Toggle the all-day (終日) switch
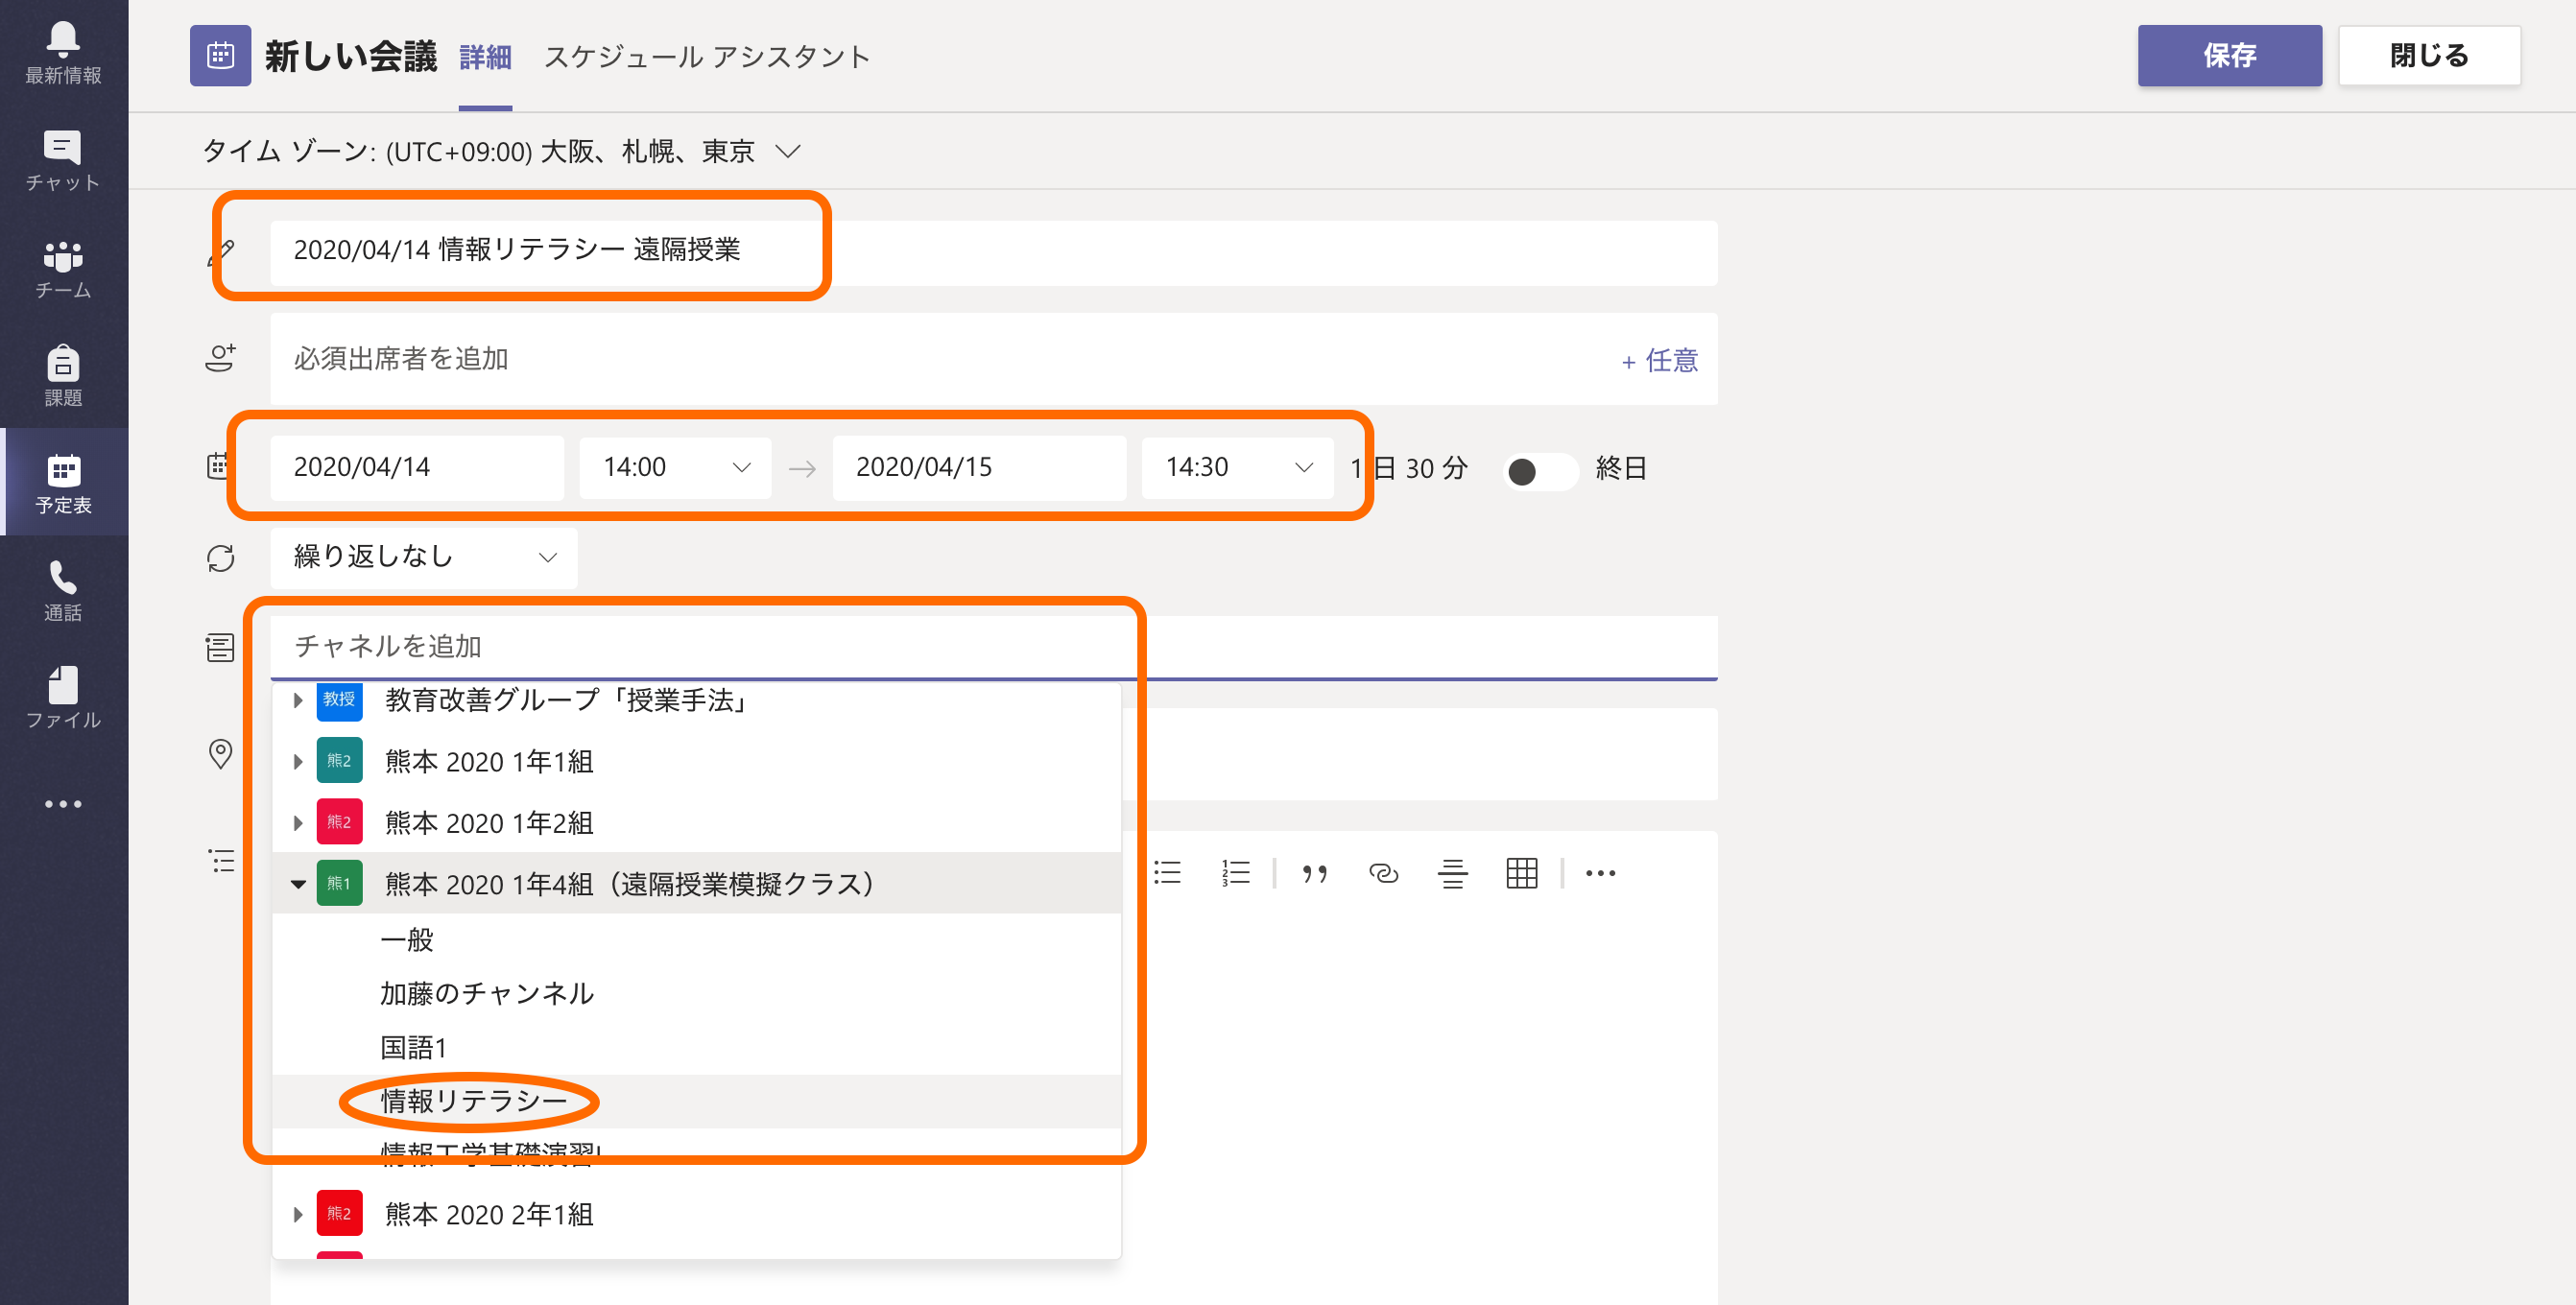The image size is (2576, 1305). [1540, 470]
